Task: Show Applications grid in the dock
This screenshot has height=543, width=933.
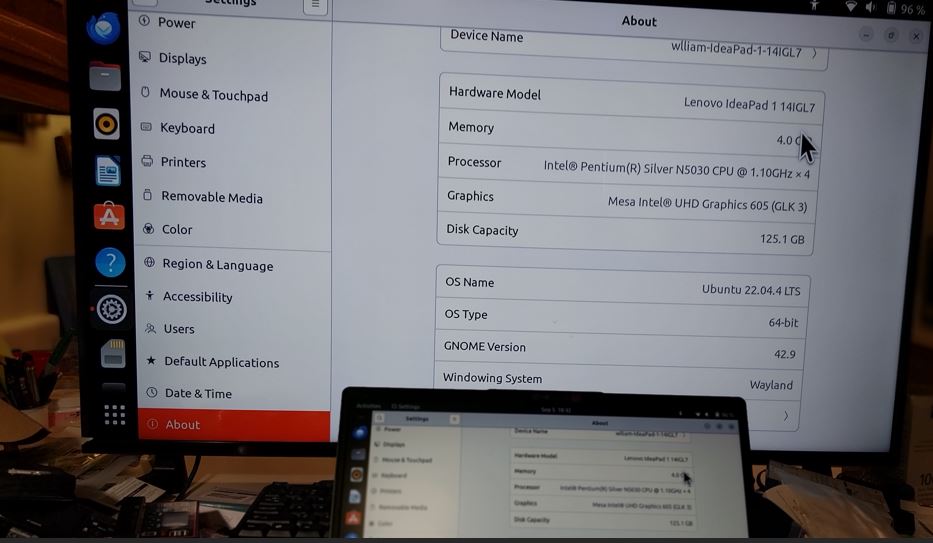Action: (x=114, y=415)
